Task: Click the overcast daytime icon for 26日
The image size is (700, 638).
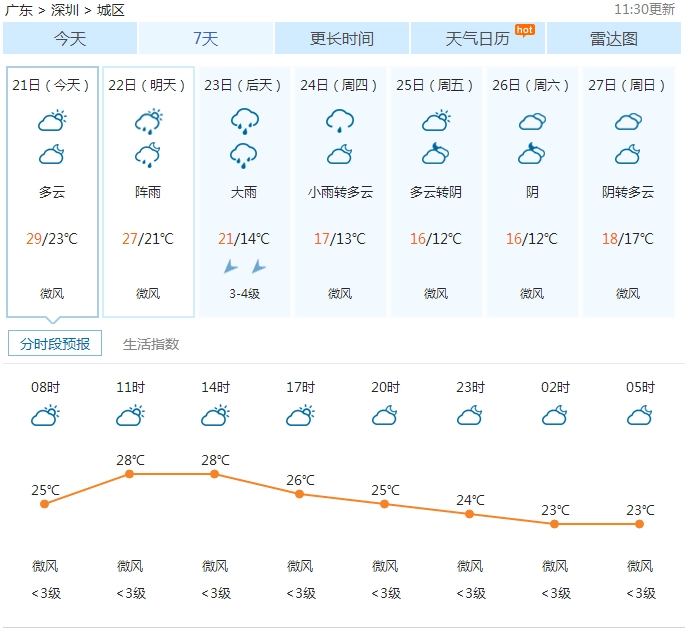Action: (532, 121)
